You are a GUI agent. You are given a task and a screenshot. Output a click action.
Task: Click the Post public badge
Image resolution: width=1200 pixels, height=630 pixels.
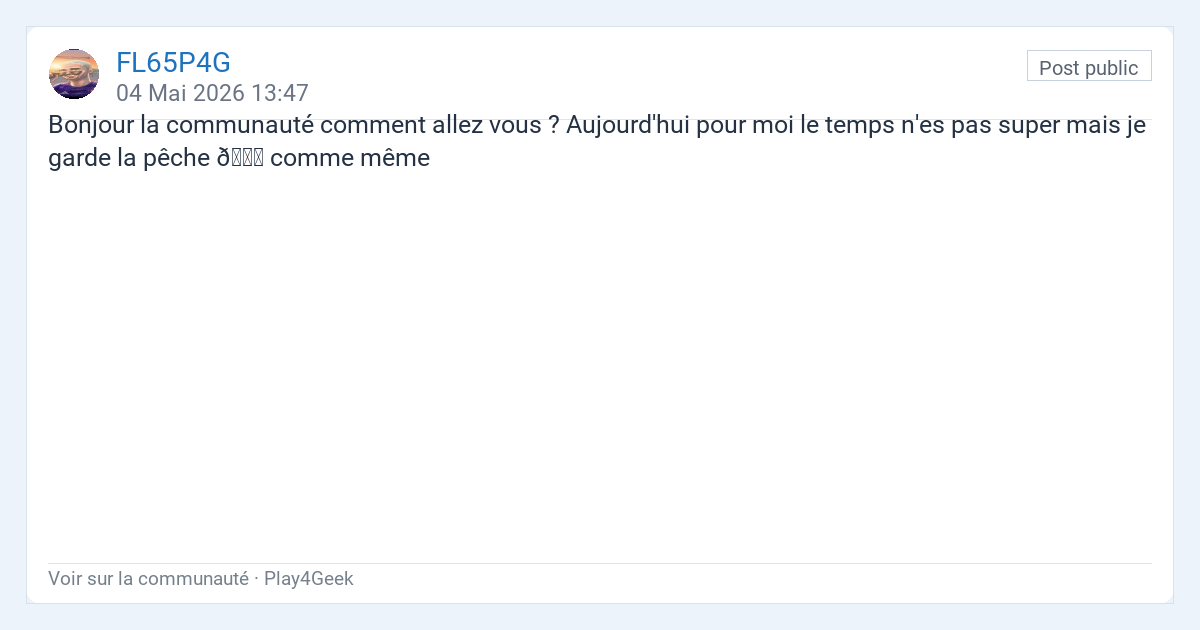(x=1089, y=67)
